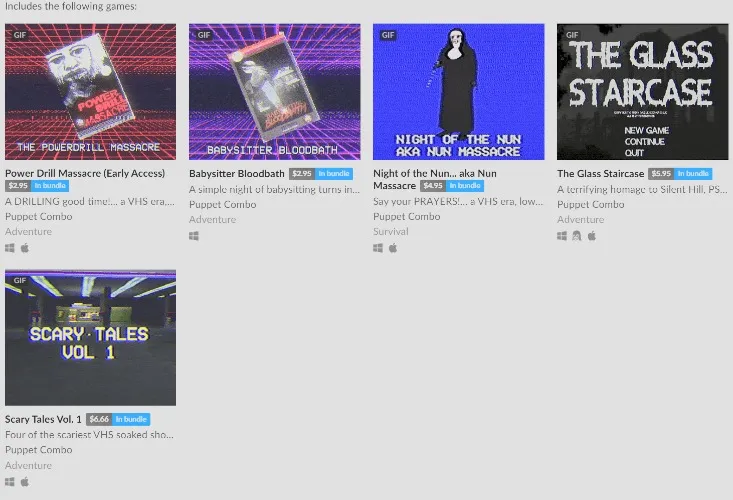Image resolution: width=733 pixels, height=500 pixels.
Task: Open Scary Tales Vol 1 thumbnail
Action: (91, 337)
